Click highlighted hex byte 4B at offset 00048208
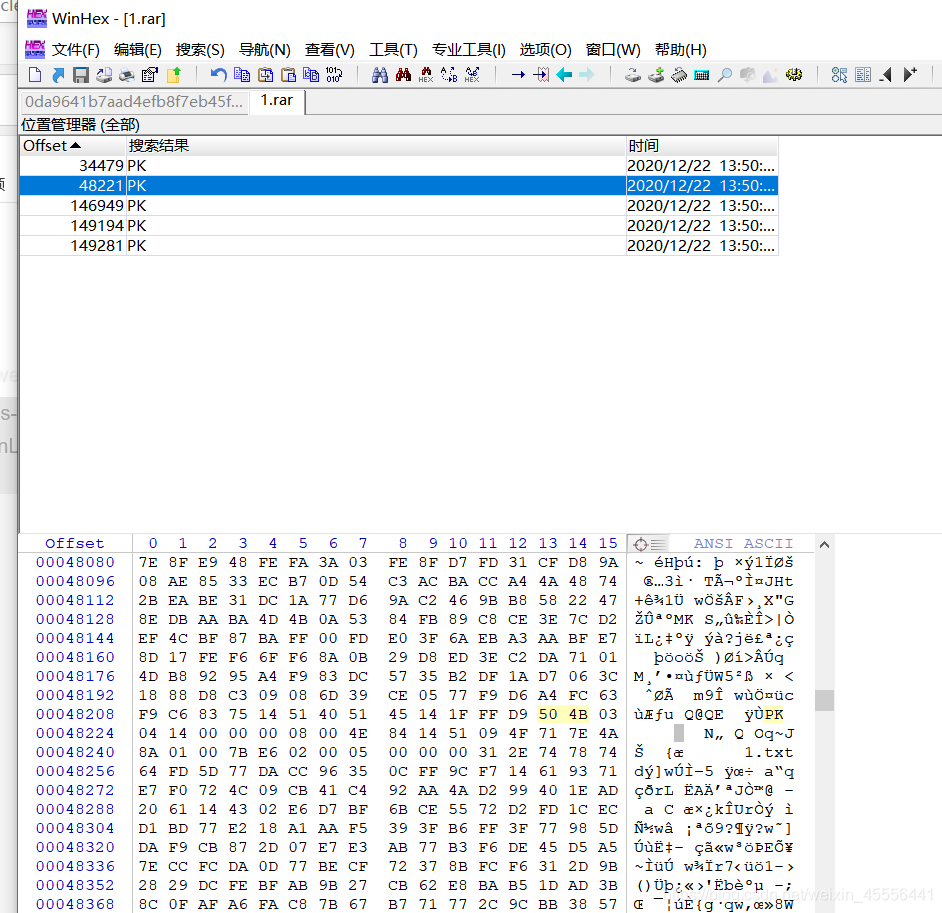The width and height of the screenshot is (942, 913). tap(578, 714)
